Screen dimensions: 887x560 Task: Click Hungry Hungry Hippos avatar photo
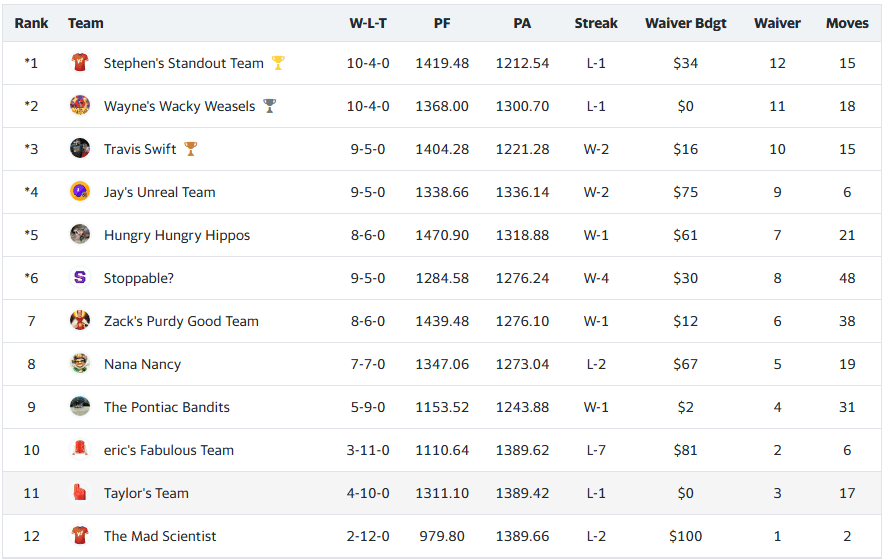click(x=80, y=235)
